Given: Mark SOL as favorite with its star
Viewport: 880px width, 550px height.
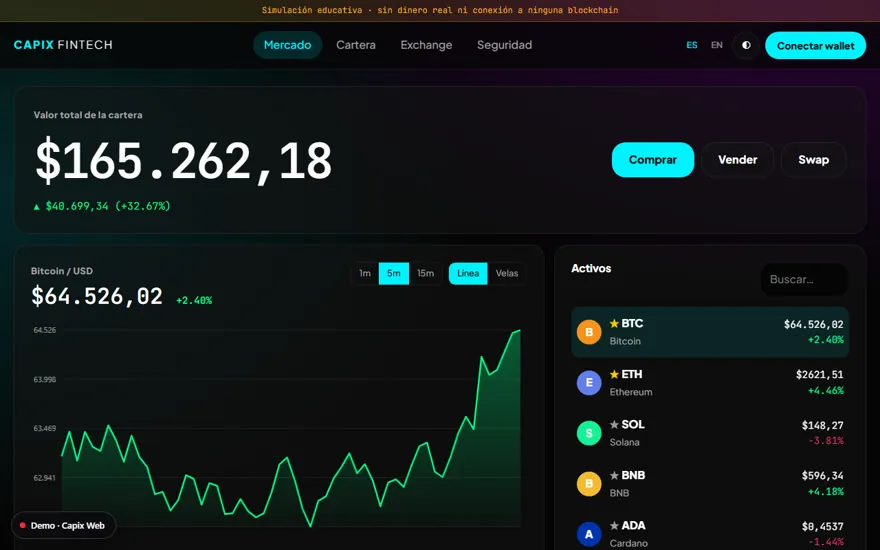Looking at the screenshot, I should [614, 425].
